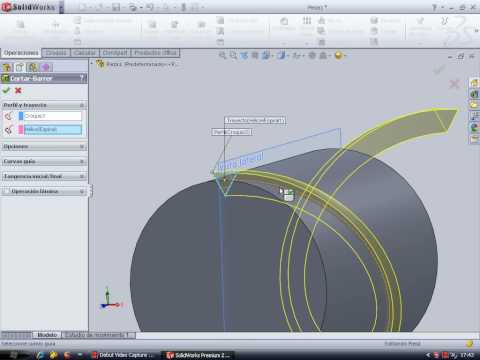
Task: Click the Editando Pieza status text
Action: pyautogui.click(x=402, y=343)
